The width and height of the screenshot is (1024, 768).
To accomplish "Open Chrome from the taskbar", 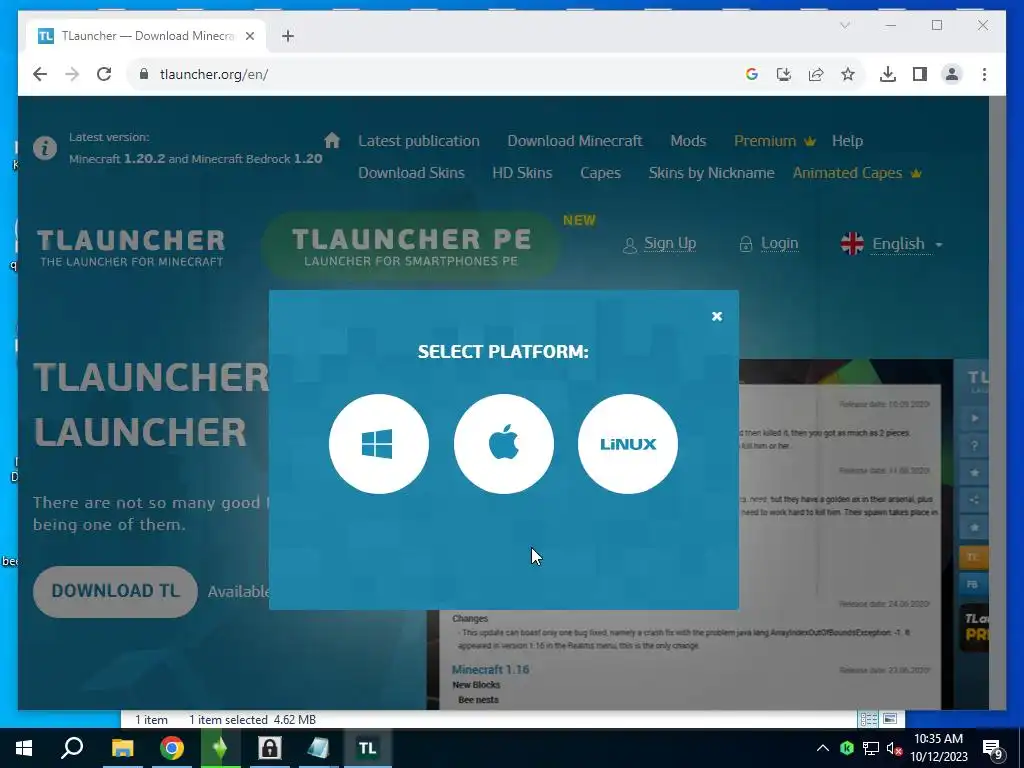I will pos(172,748).
